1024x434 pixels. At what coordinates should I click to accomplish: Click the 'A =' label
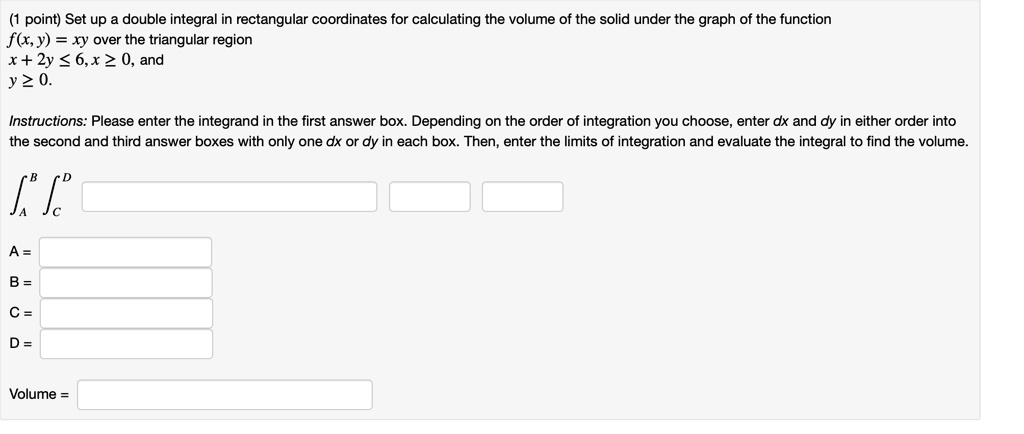pyautogui.click(x=20, y=252)
